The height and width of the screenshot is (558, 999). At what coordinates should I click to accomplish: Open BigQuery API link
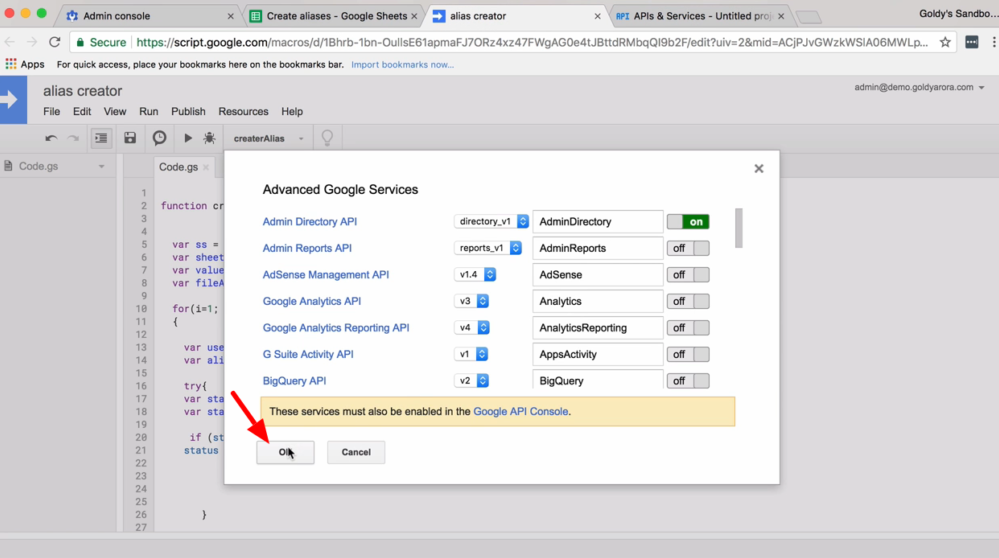[x=294, y=381]
